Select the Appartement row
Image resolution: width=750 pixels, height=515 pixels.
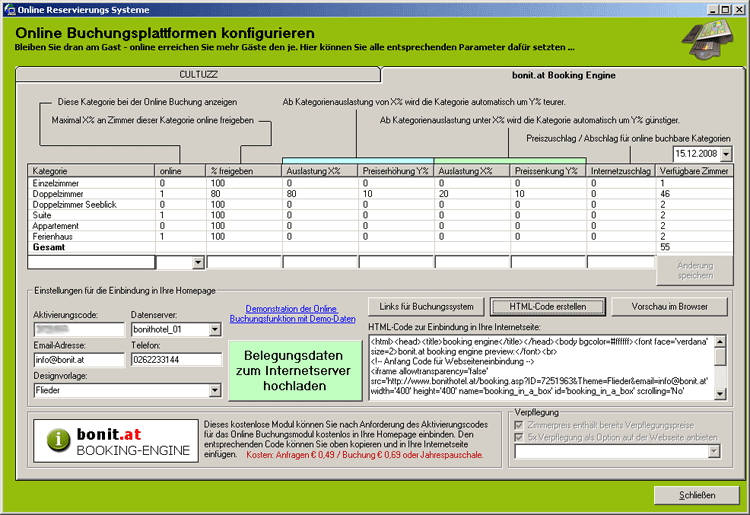click(380, 226)
